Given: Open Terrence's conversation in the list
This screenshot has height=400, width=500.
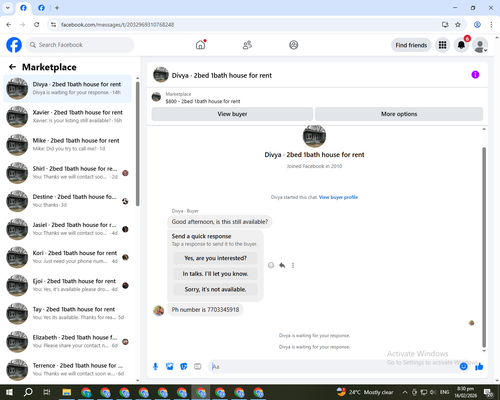Looking at the screenshot, I should pyautogui.click(x=67, y=369).
